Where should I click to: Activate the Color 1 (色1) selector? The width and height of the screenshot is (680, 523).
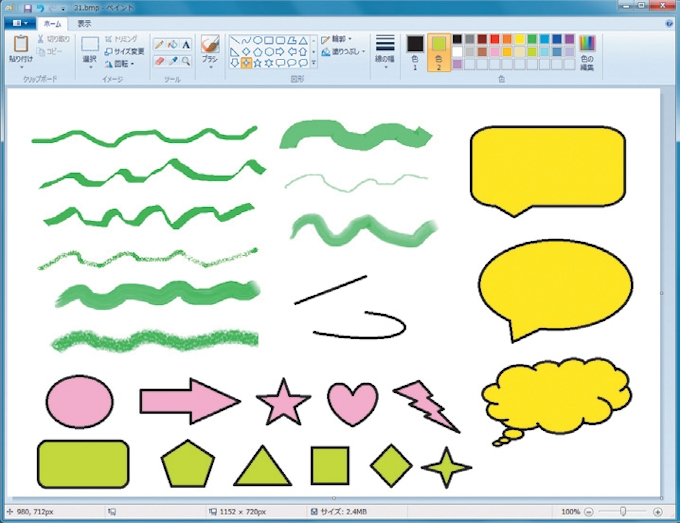coord(415,50)
